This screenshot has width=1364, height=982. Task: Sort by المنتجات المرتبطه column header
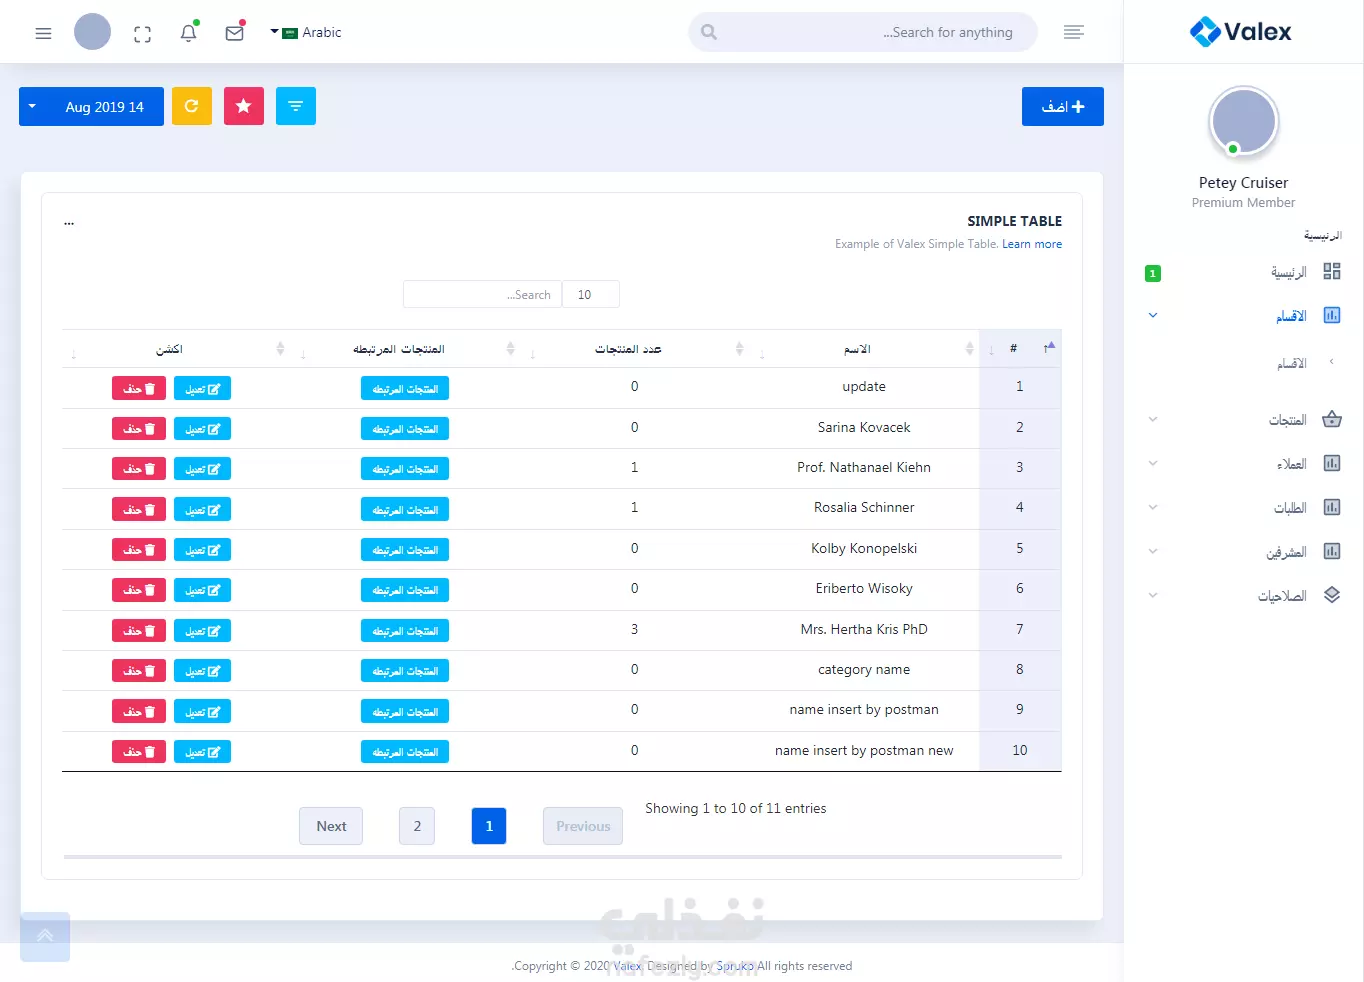tap(405, 349)
